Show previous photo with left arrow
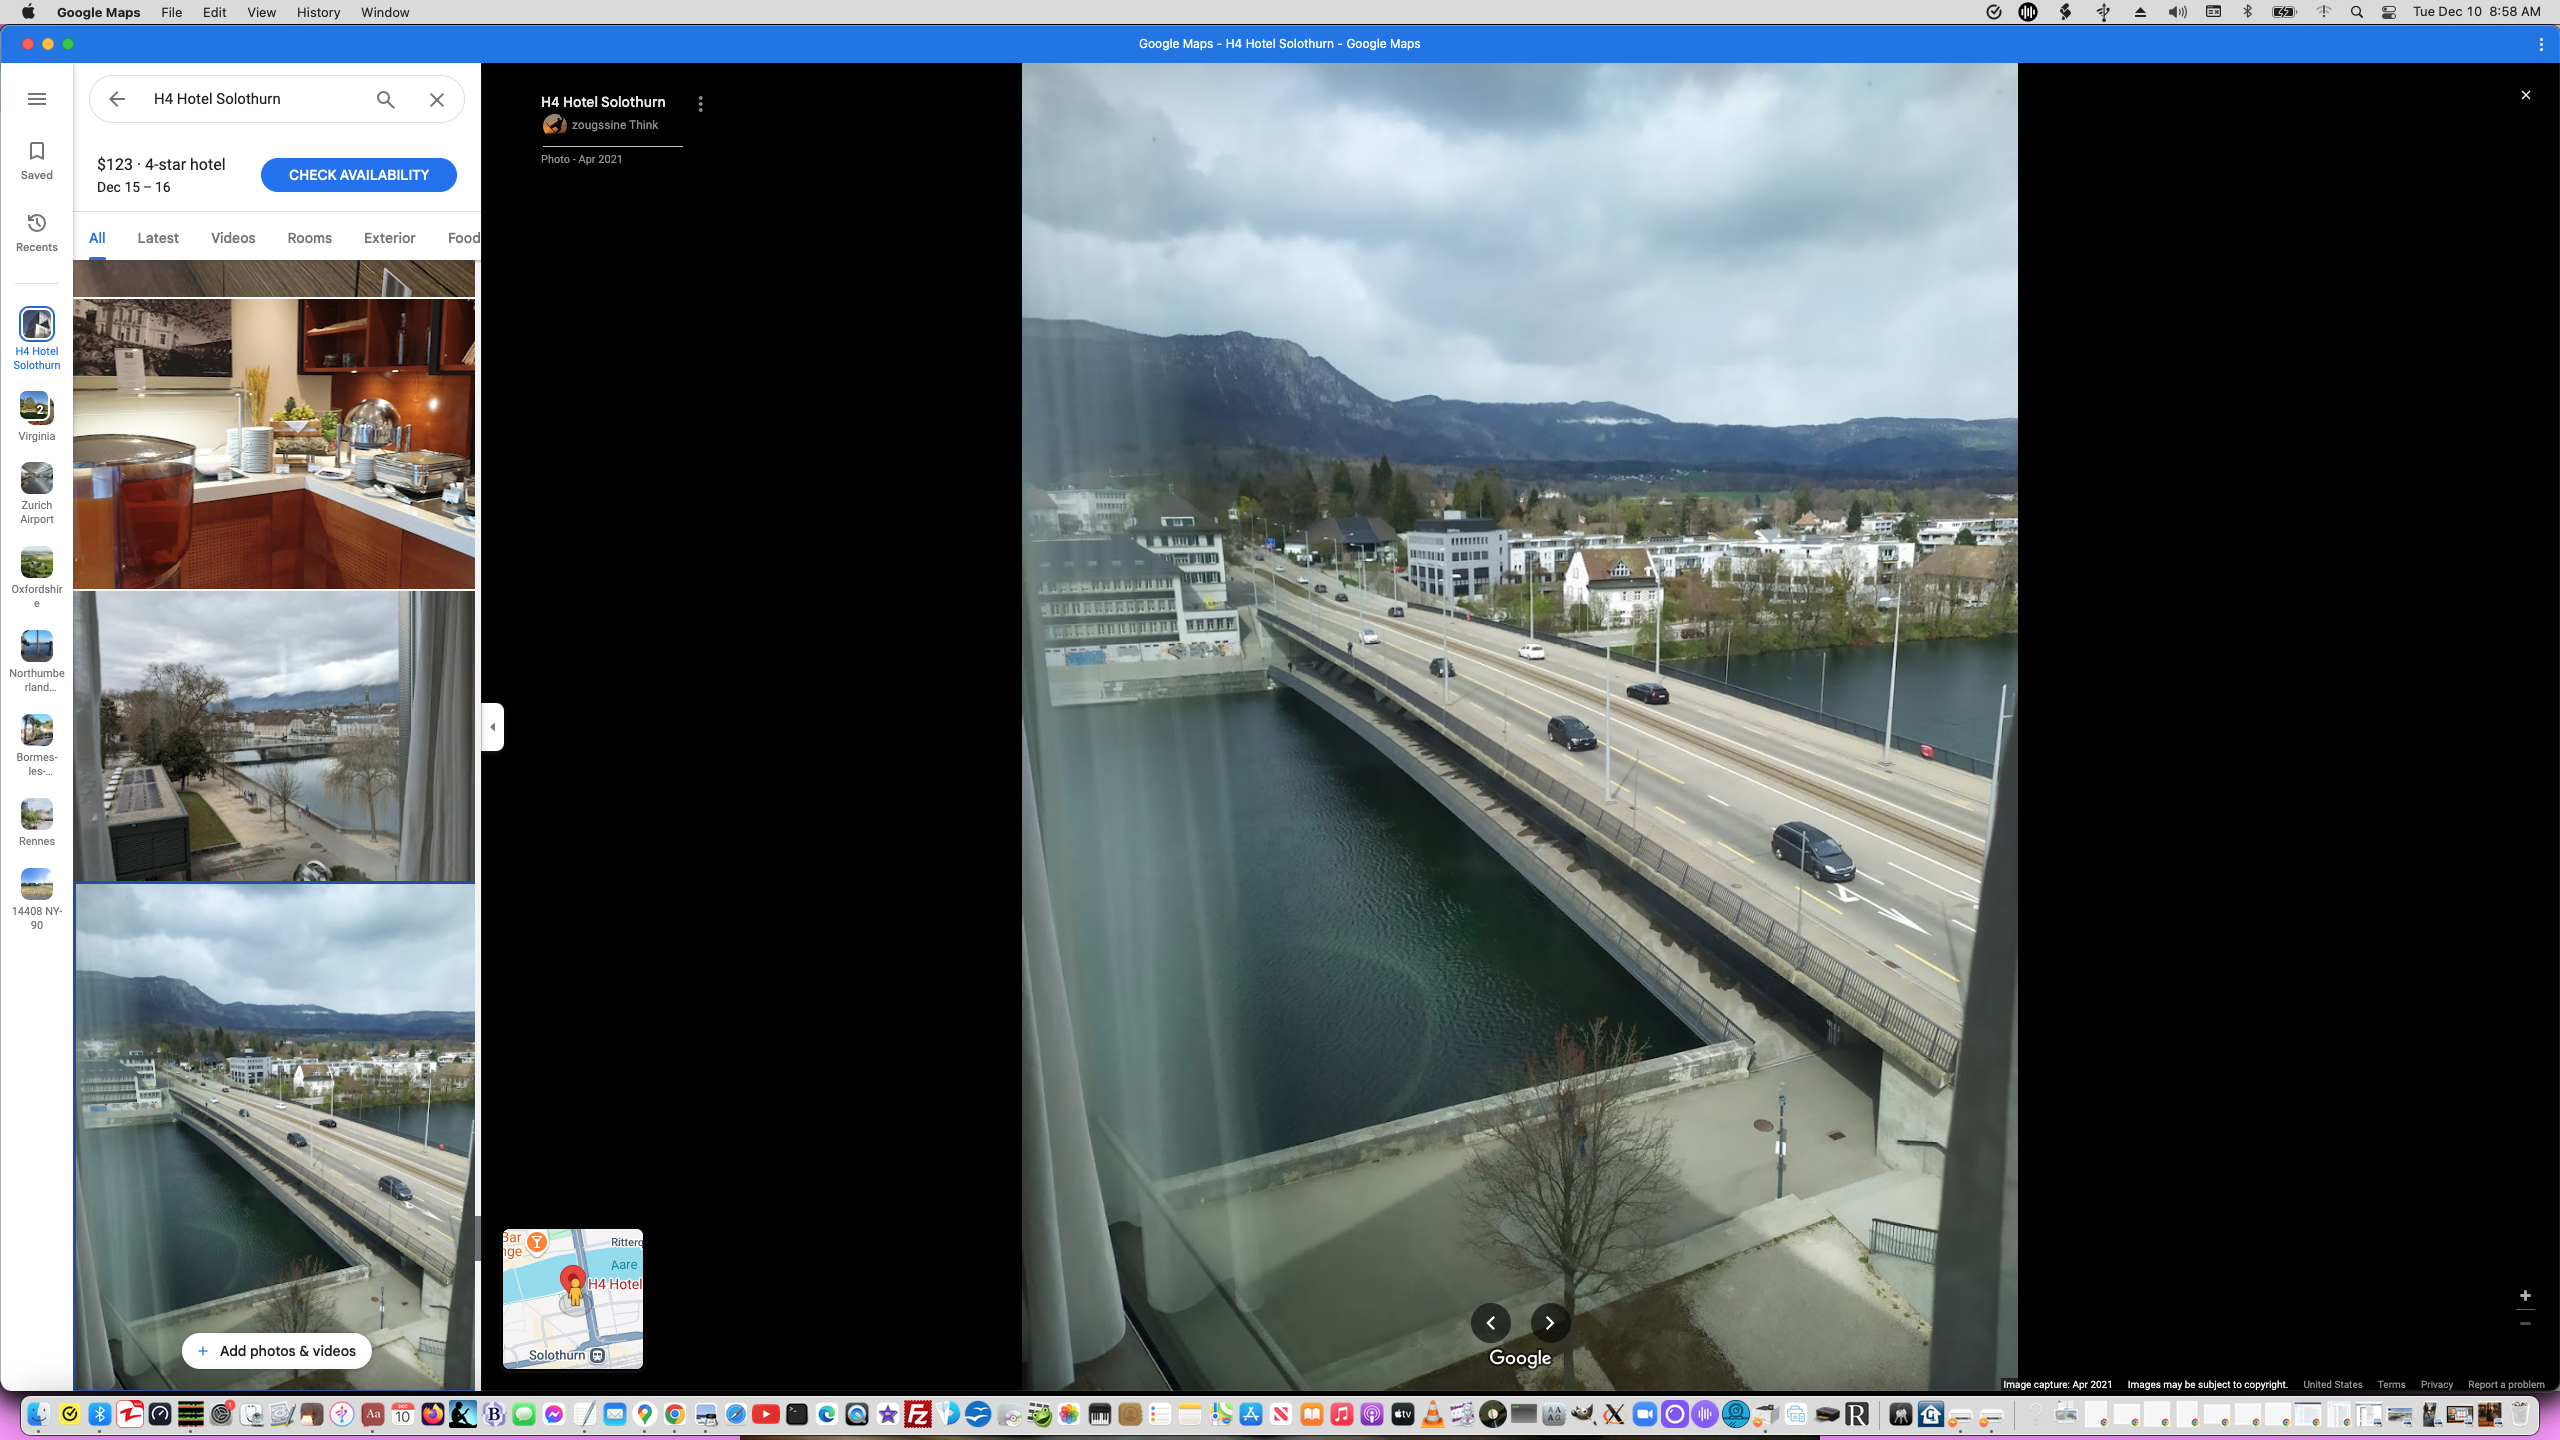The width and height of the screenshot is (2560, 1440). (x=1490, y=1323)
